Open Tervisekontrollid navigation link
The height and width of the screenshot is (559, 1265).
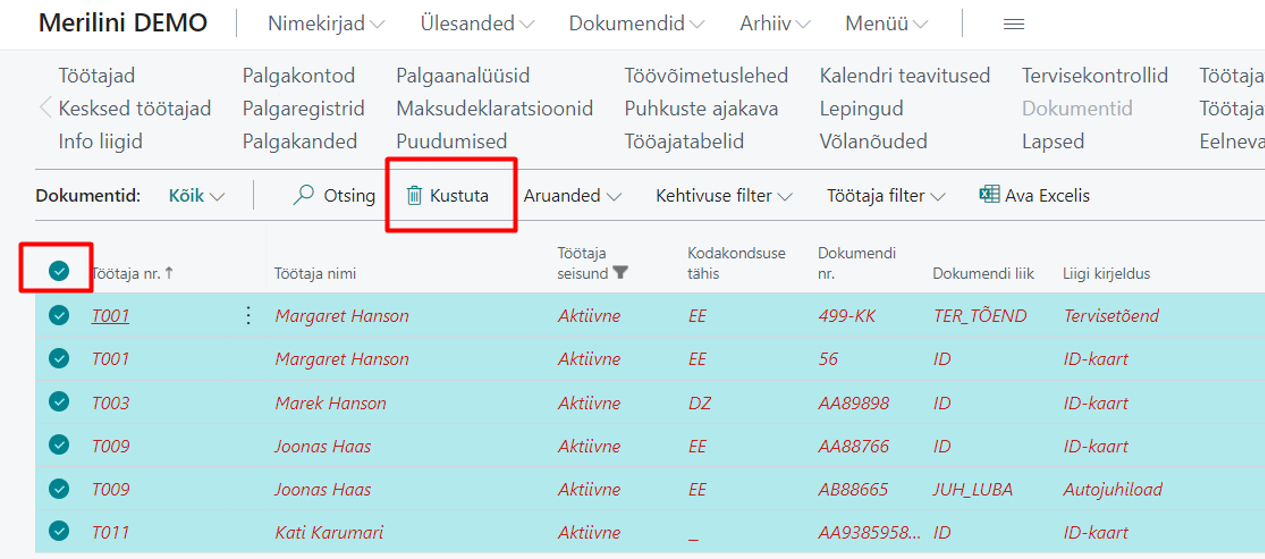1095,76
